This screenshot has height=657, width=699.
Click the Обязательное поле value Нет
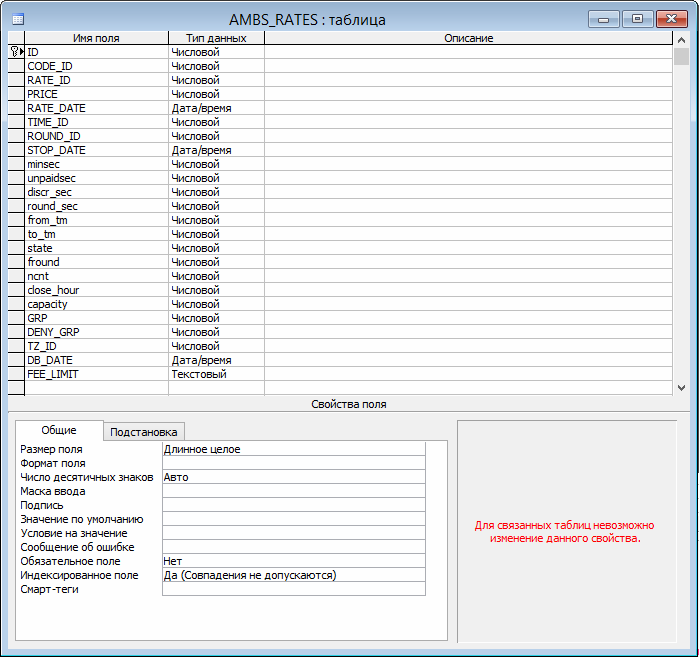click(293, 561)
